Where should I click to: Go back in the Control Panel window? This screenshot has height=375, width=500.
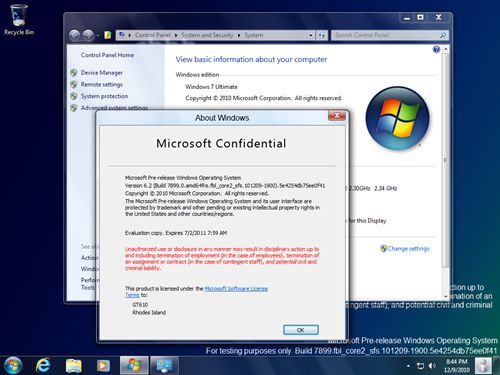(75, 35)
